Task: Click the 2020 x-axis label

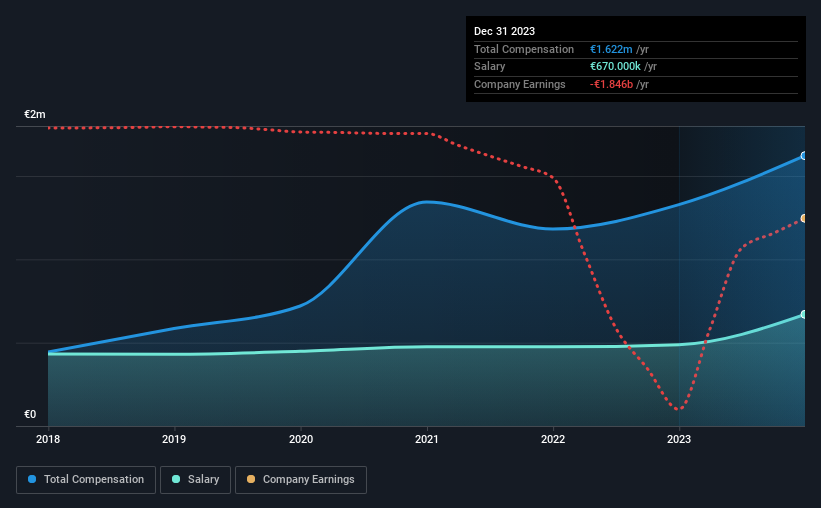Action: click(301, 439)
